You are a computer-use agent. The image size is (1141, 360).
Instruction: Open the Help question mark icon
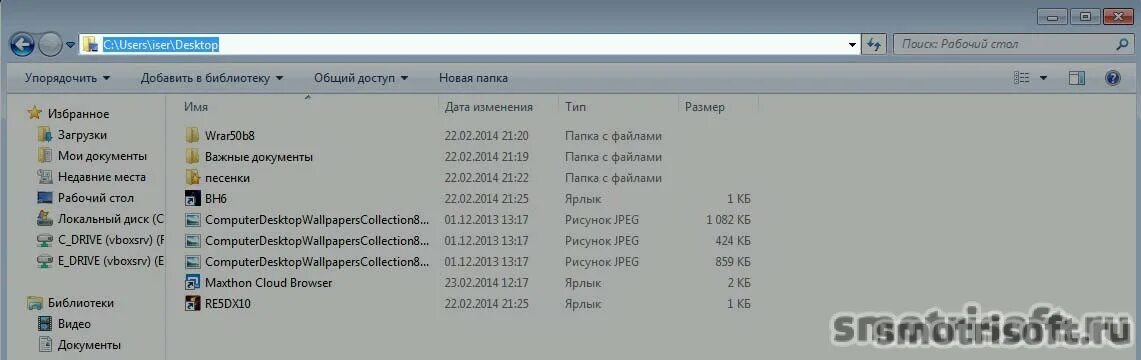(1113, 78)
